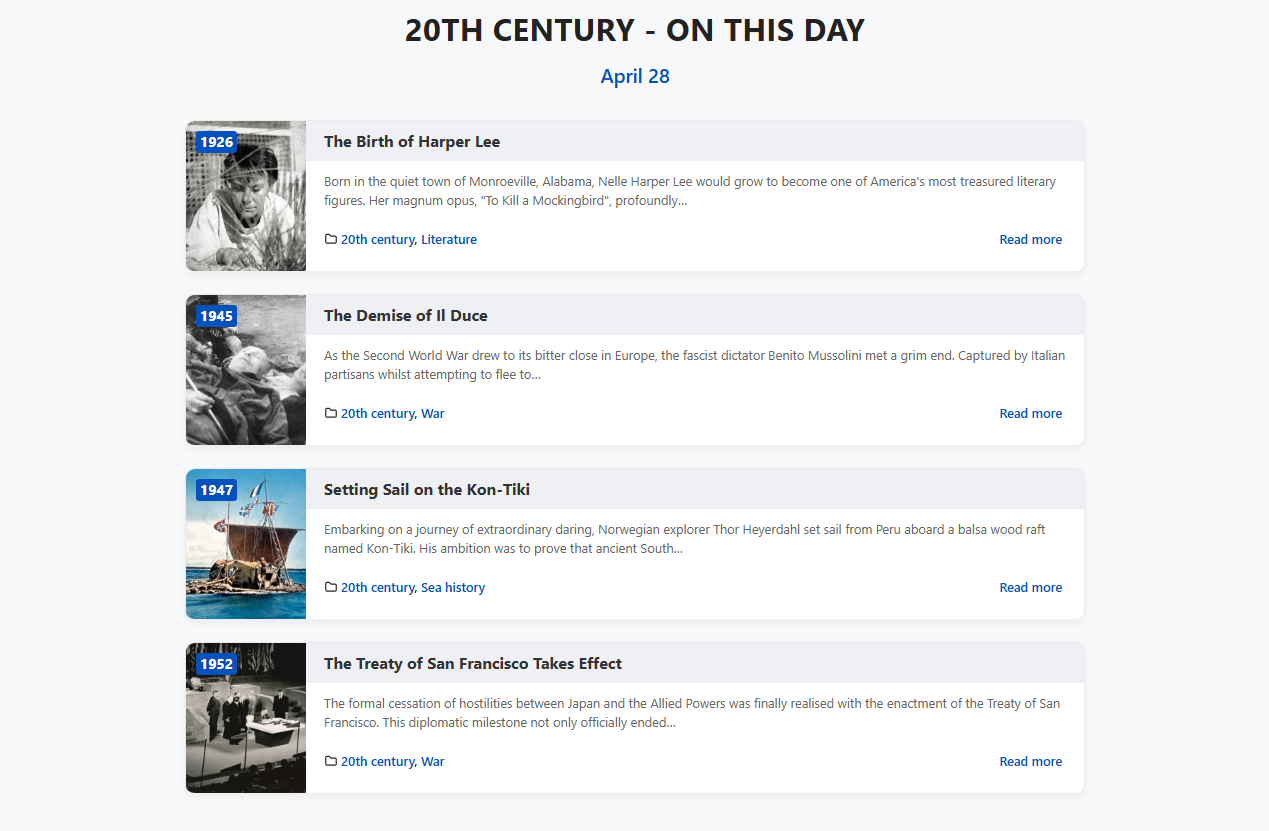Screen dimensions: 1269x831
Task: Read more about The Demise of Il Duce
Action: [x=1031, y=413]
